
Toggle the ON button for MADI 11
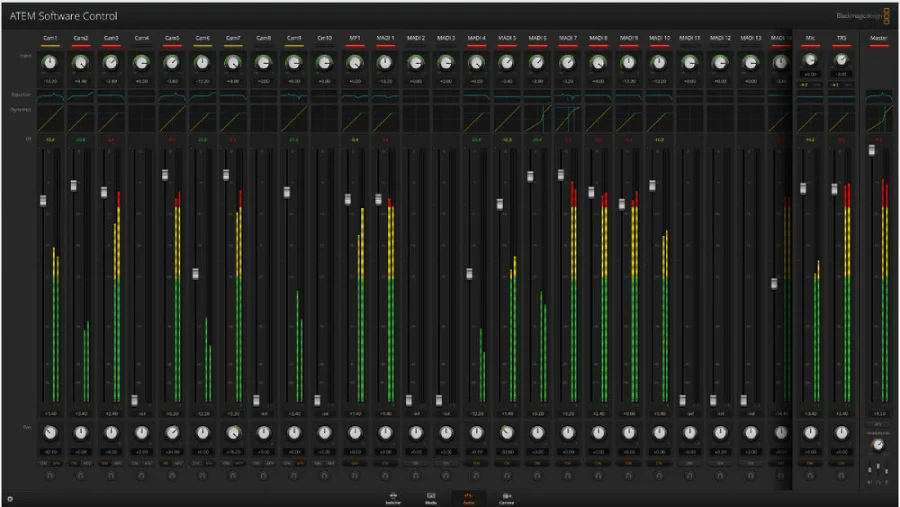689,463
